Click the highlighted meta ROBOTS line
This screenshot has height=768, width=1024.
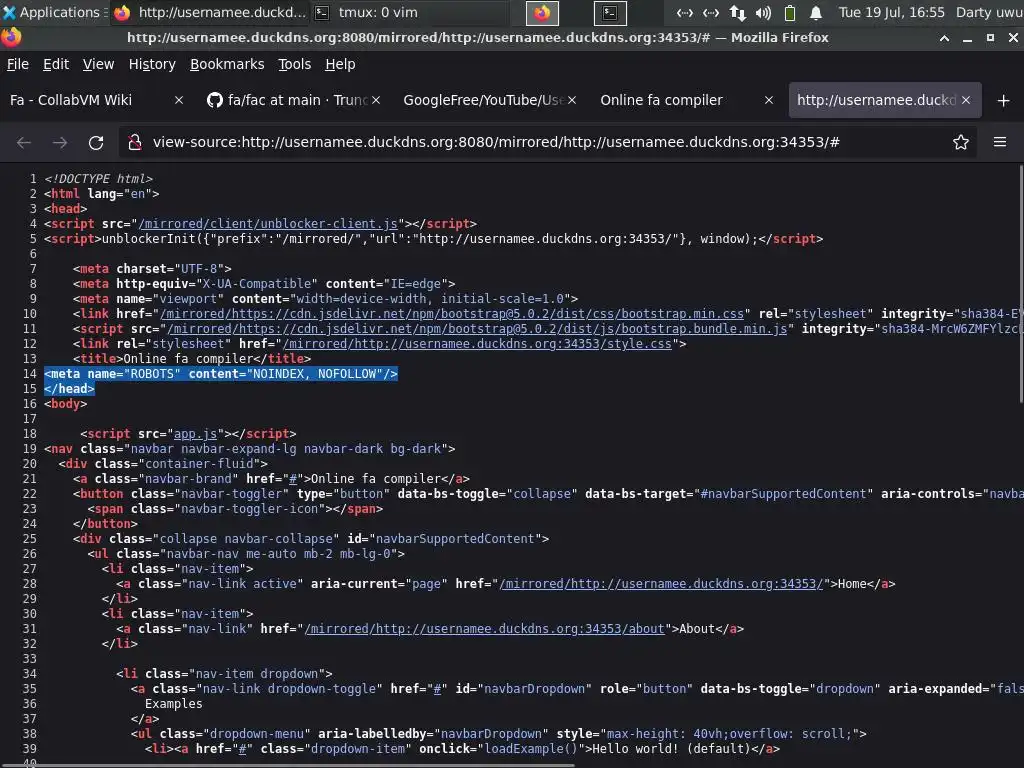221,374
